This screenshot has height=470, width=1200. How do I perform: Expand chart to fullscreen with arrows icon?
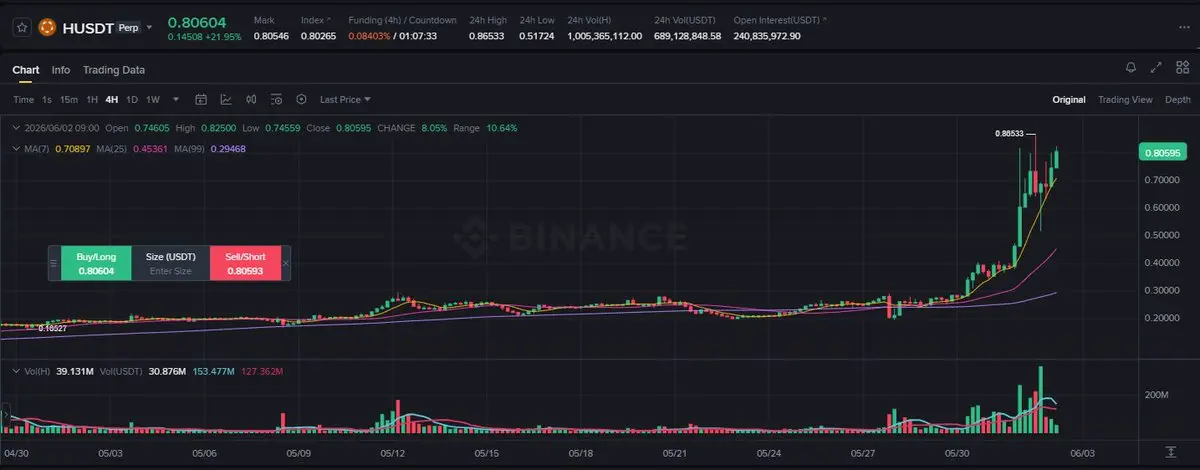1157,67
